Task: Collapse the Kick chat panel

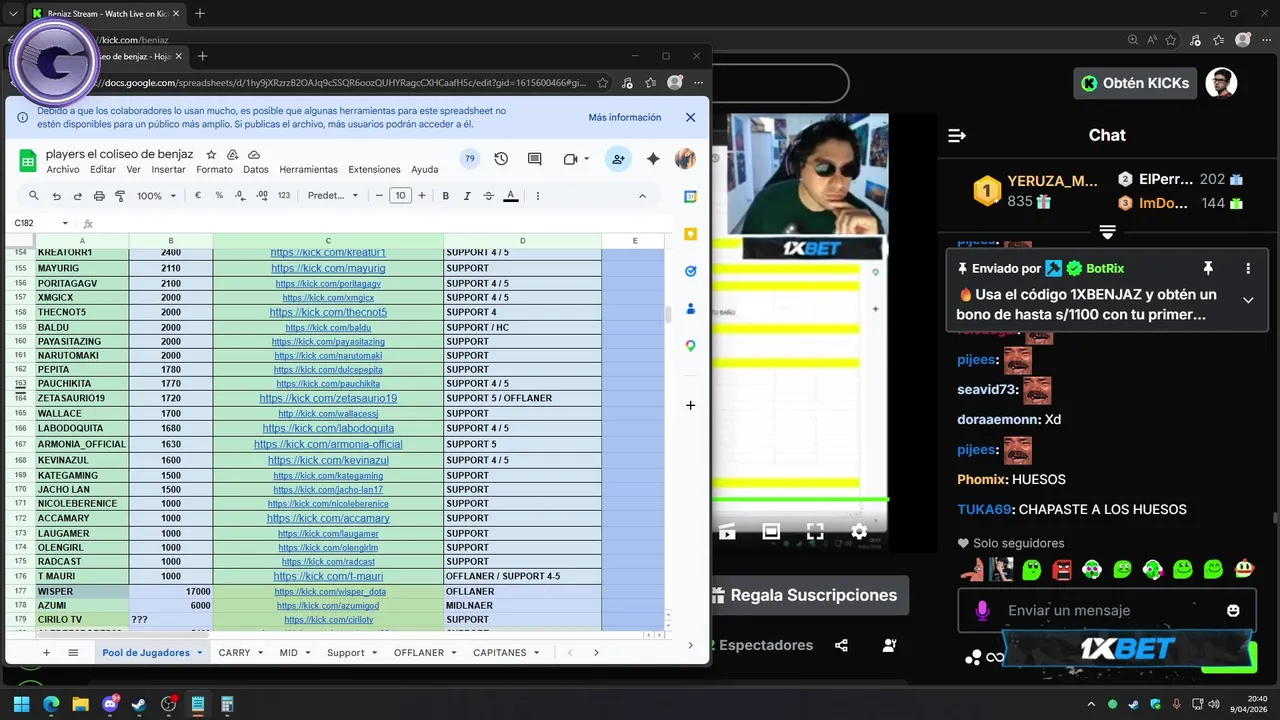Action: tap(957, 135)
